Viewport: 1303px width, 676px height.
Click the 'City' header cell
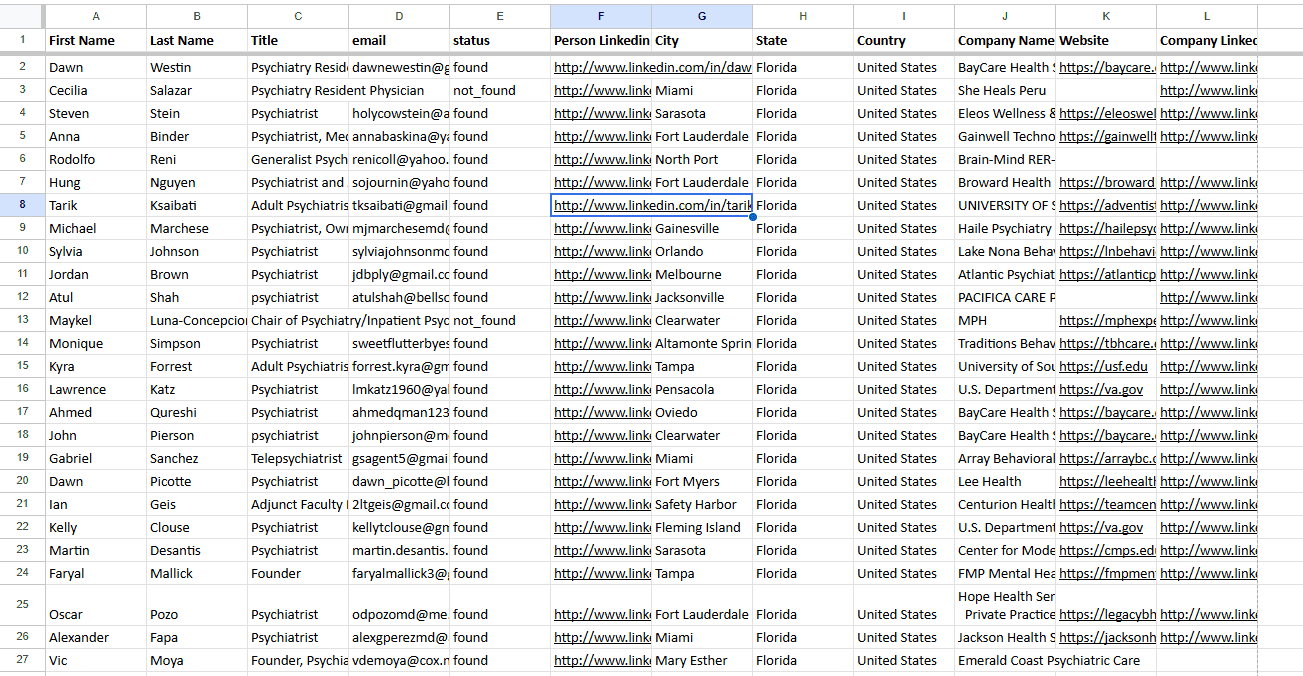click(x=702, y=41)
